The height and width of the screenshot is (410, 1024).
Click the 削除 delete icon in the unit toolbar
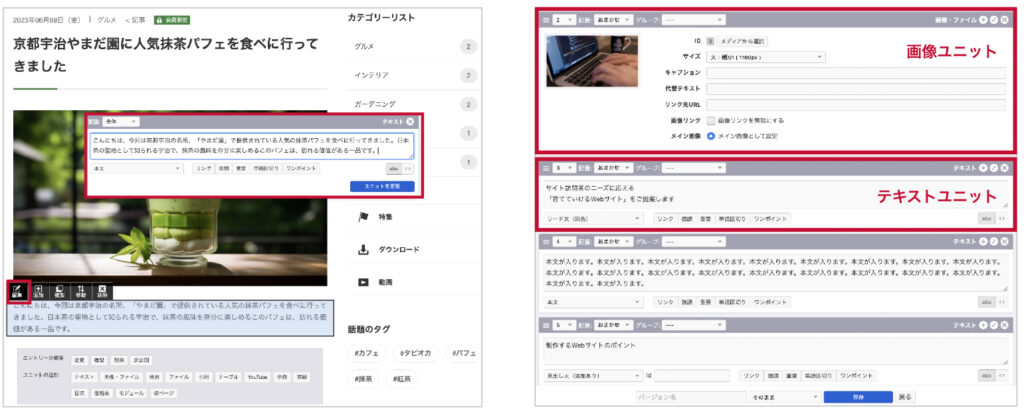[102, 291]
